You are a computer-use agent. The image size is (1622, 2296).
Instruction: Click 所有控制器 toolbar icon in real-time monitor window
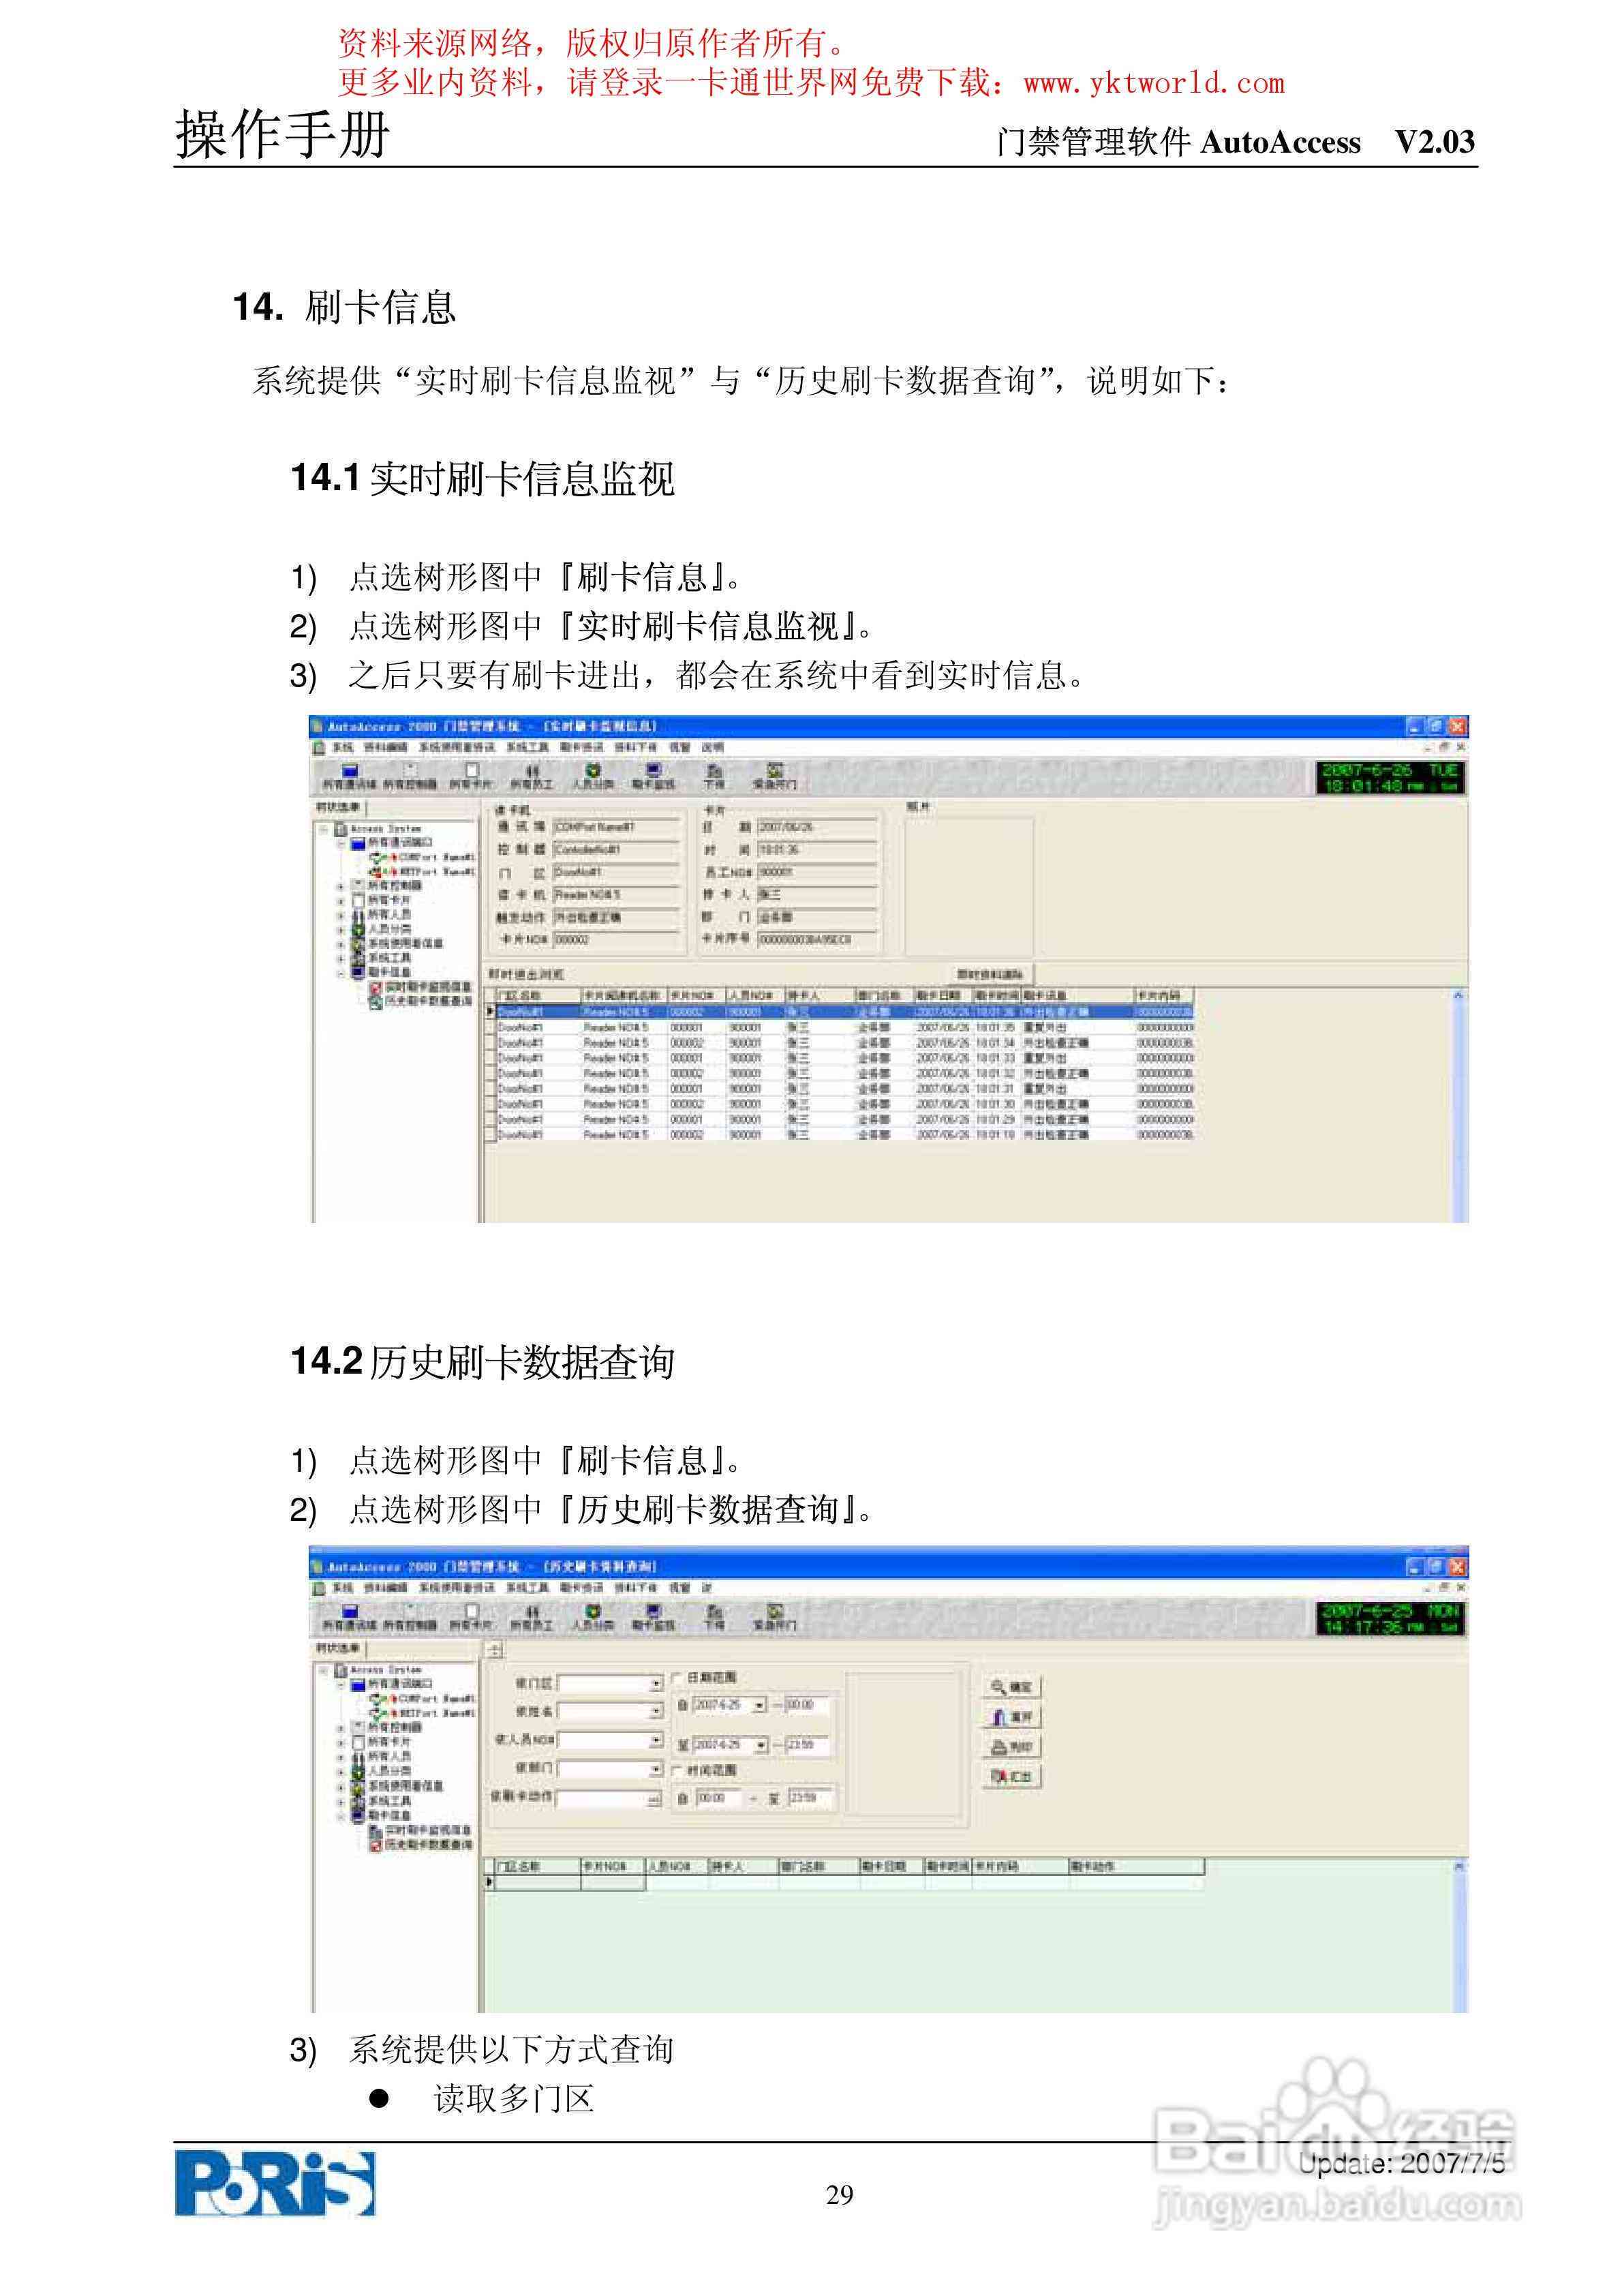pos(410,777)
